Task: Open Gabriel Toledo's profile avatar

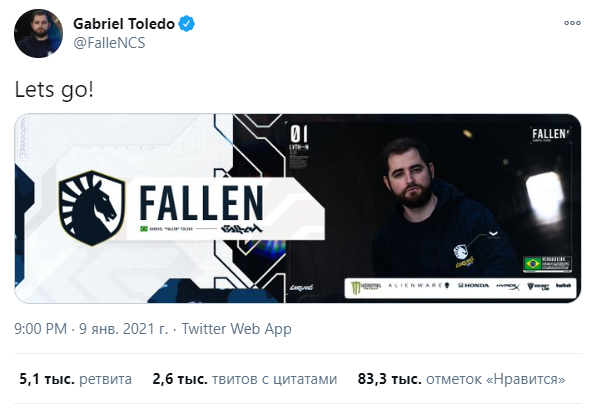Action: click(x=38, y=33)
